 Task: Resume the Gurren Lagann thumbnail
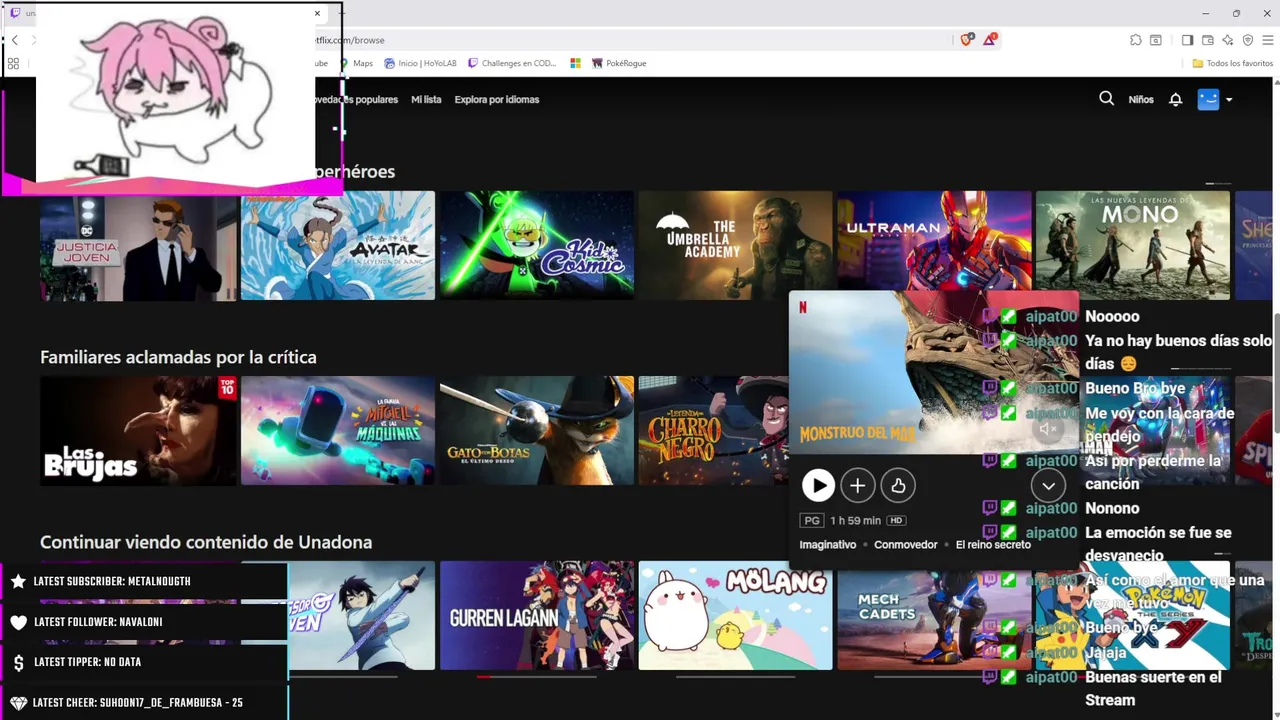click(537, 615)
